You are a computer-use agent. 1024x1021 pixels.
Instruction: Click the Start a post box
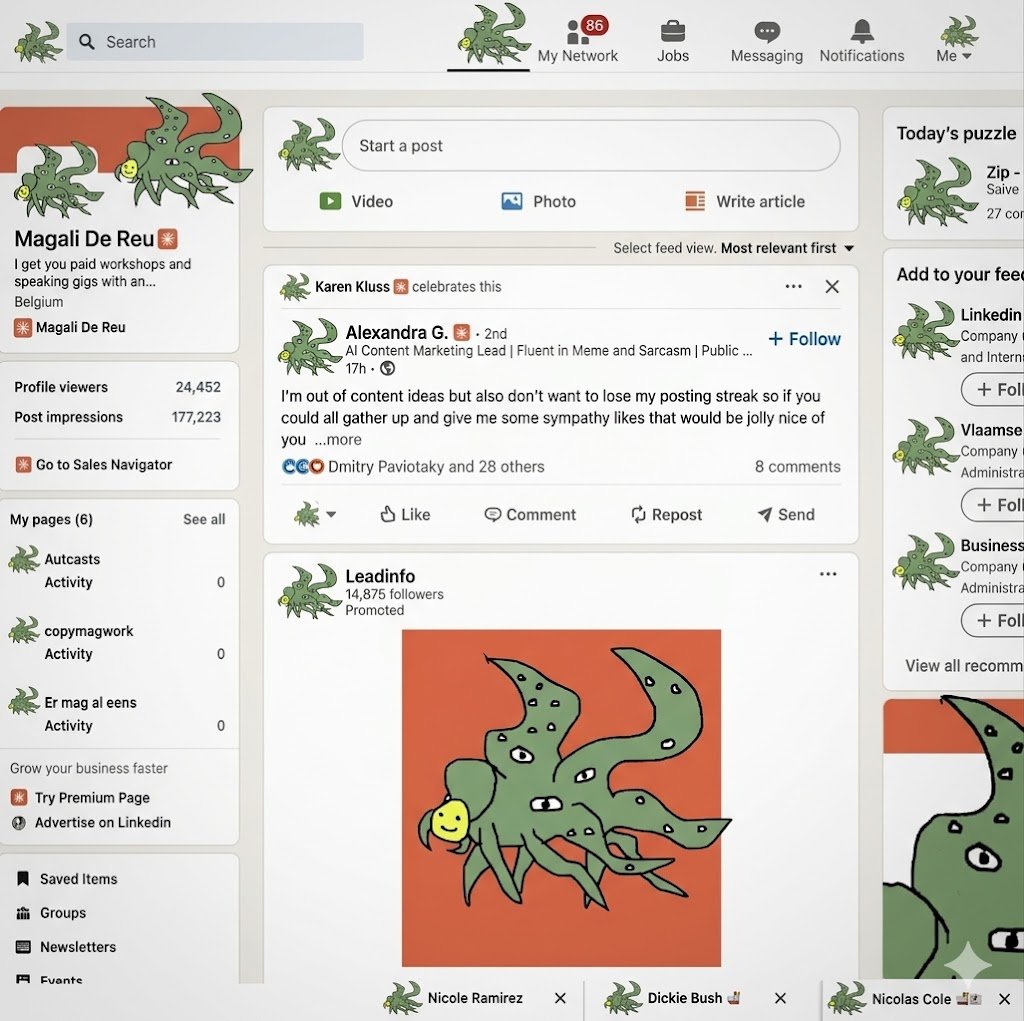pyautogui.click(x=591, y=146)
